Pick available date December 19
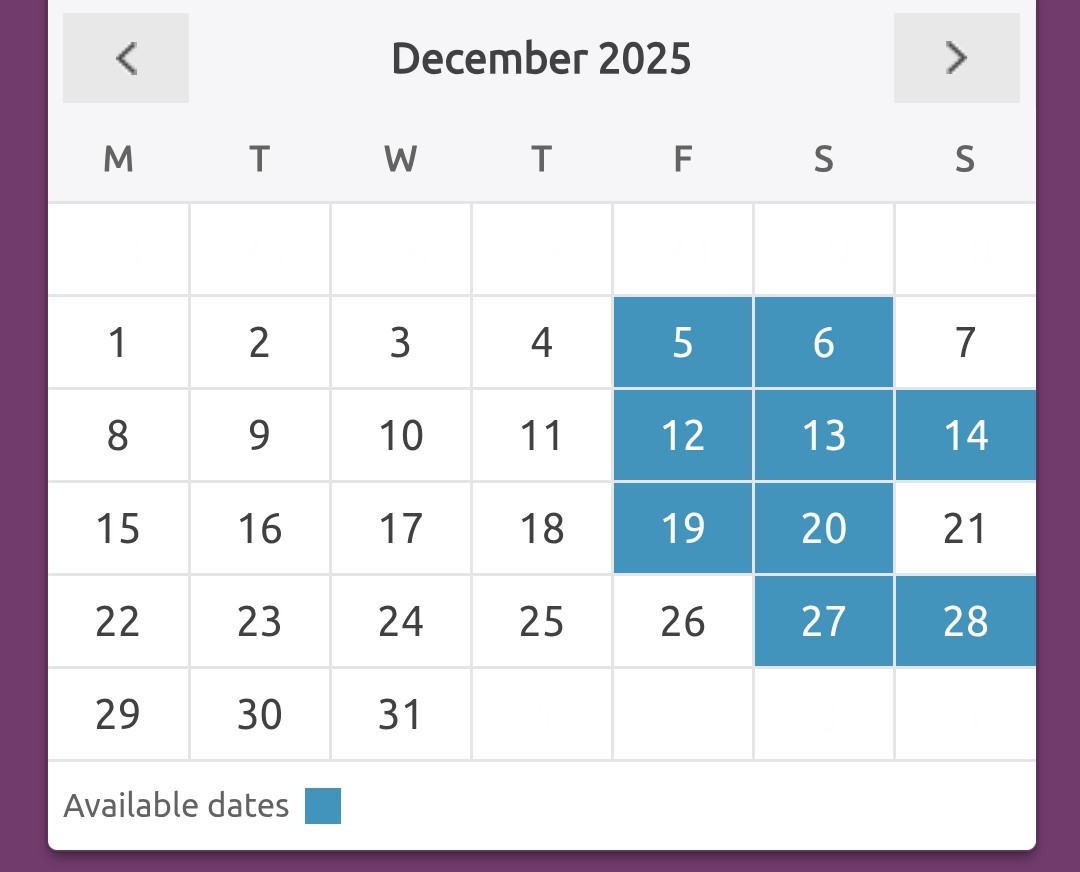Image resolution: width=1080 pixels, height=872 pixels. click(x=683, y=528)
